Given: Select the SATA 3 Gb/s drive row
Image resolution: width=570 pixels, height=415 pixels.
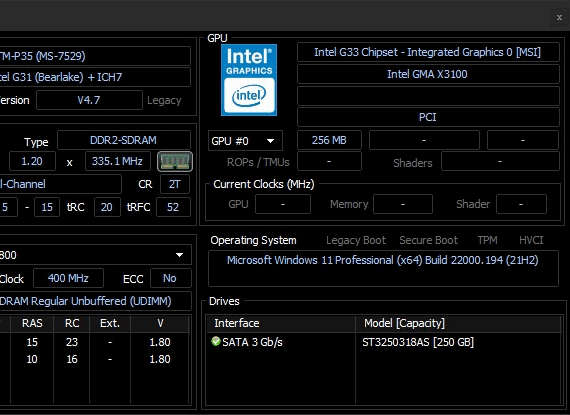Looking at the screenshot, I should click(x=385, y=342).
